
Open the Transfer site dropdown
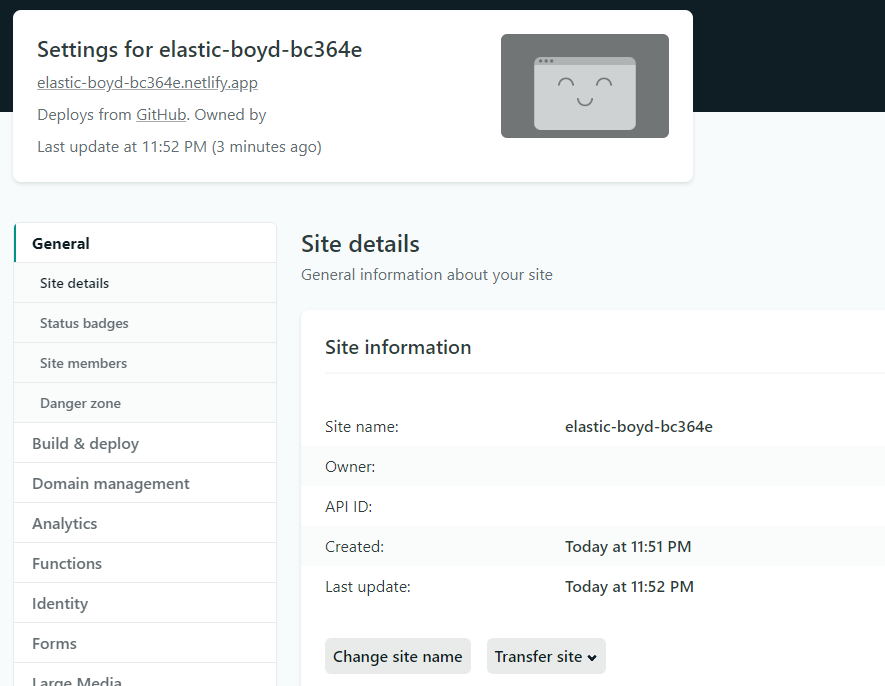[x=546, y=656]
